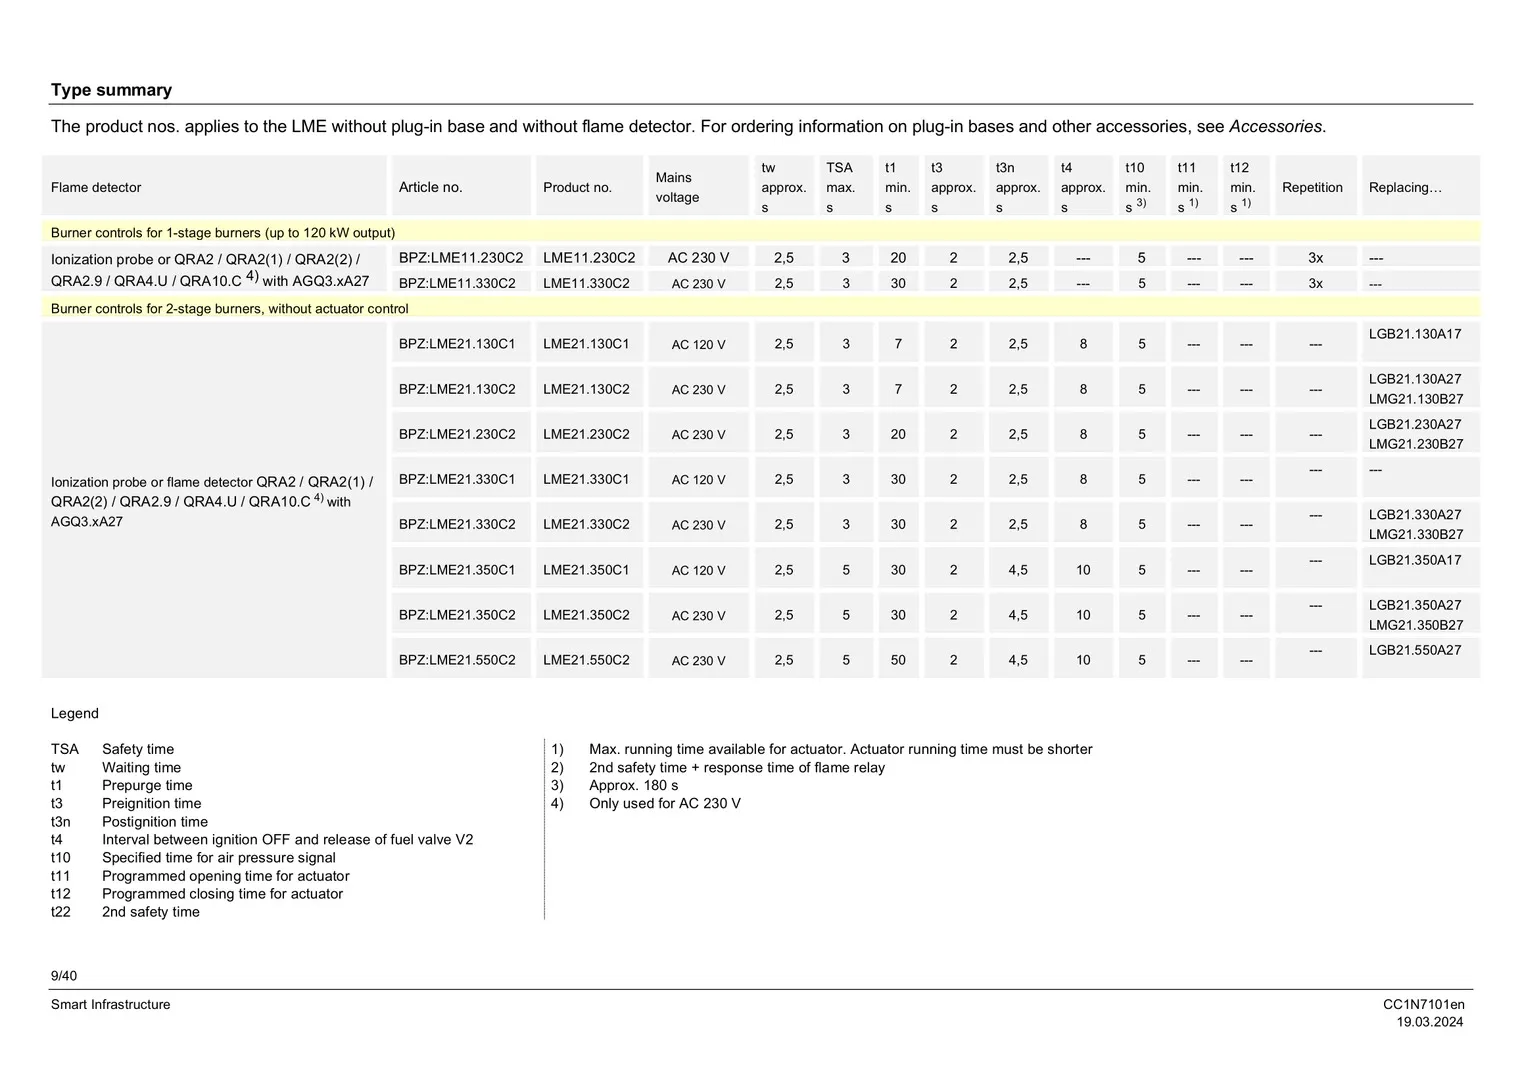The width and height of the screenshot is (1522, 1076).
Task: Click the "Legend" heading
Action: pyautogui.click(x=75, y=714)
